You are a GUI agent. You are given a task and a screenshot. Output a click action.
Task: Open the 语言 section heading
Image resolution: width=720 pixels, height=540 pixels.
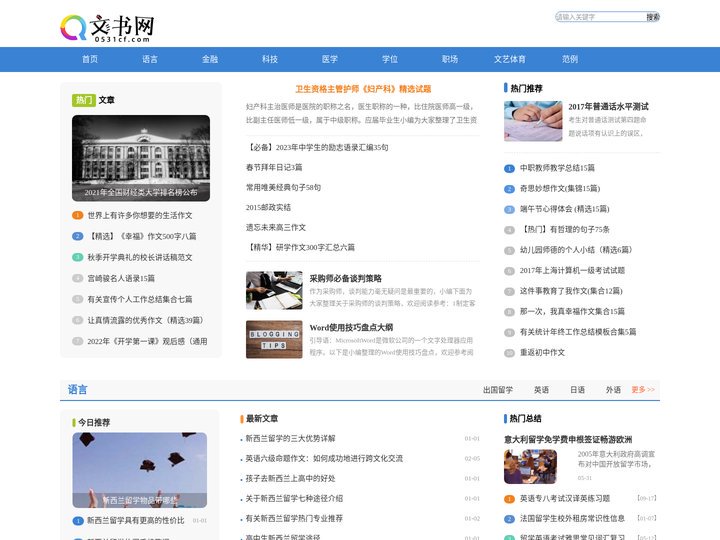(x=77, y=390)
